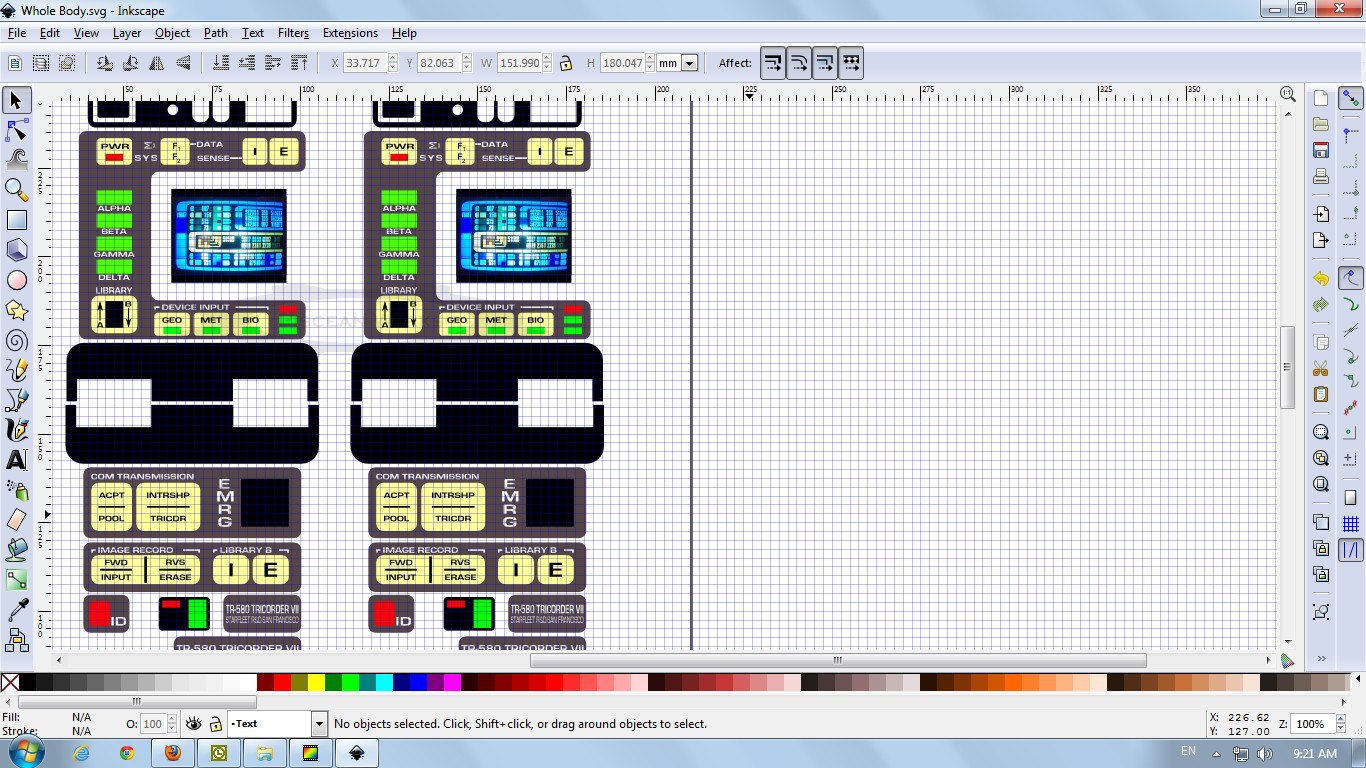The image size is (1366, 768).
Task: Open Chrome from the taskbar
Action: [126, 752]
